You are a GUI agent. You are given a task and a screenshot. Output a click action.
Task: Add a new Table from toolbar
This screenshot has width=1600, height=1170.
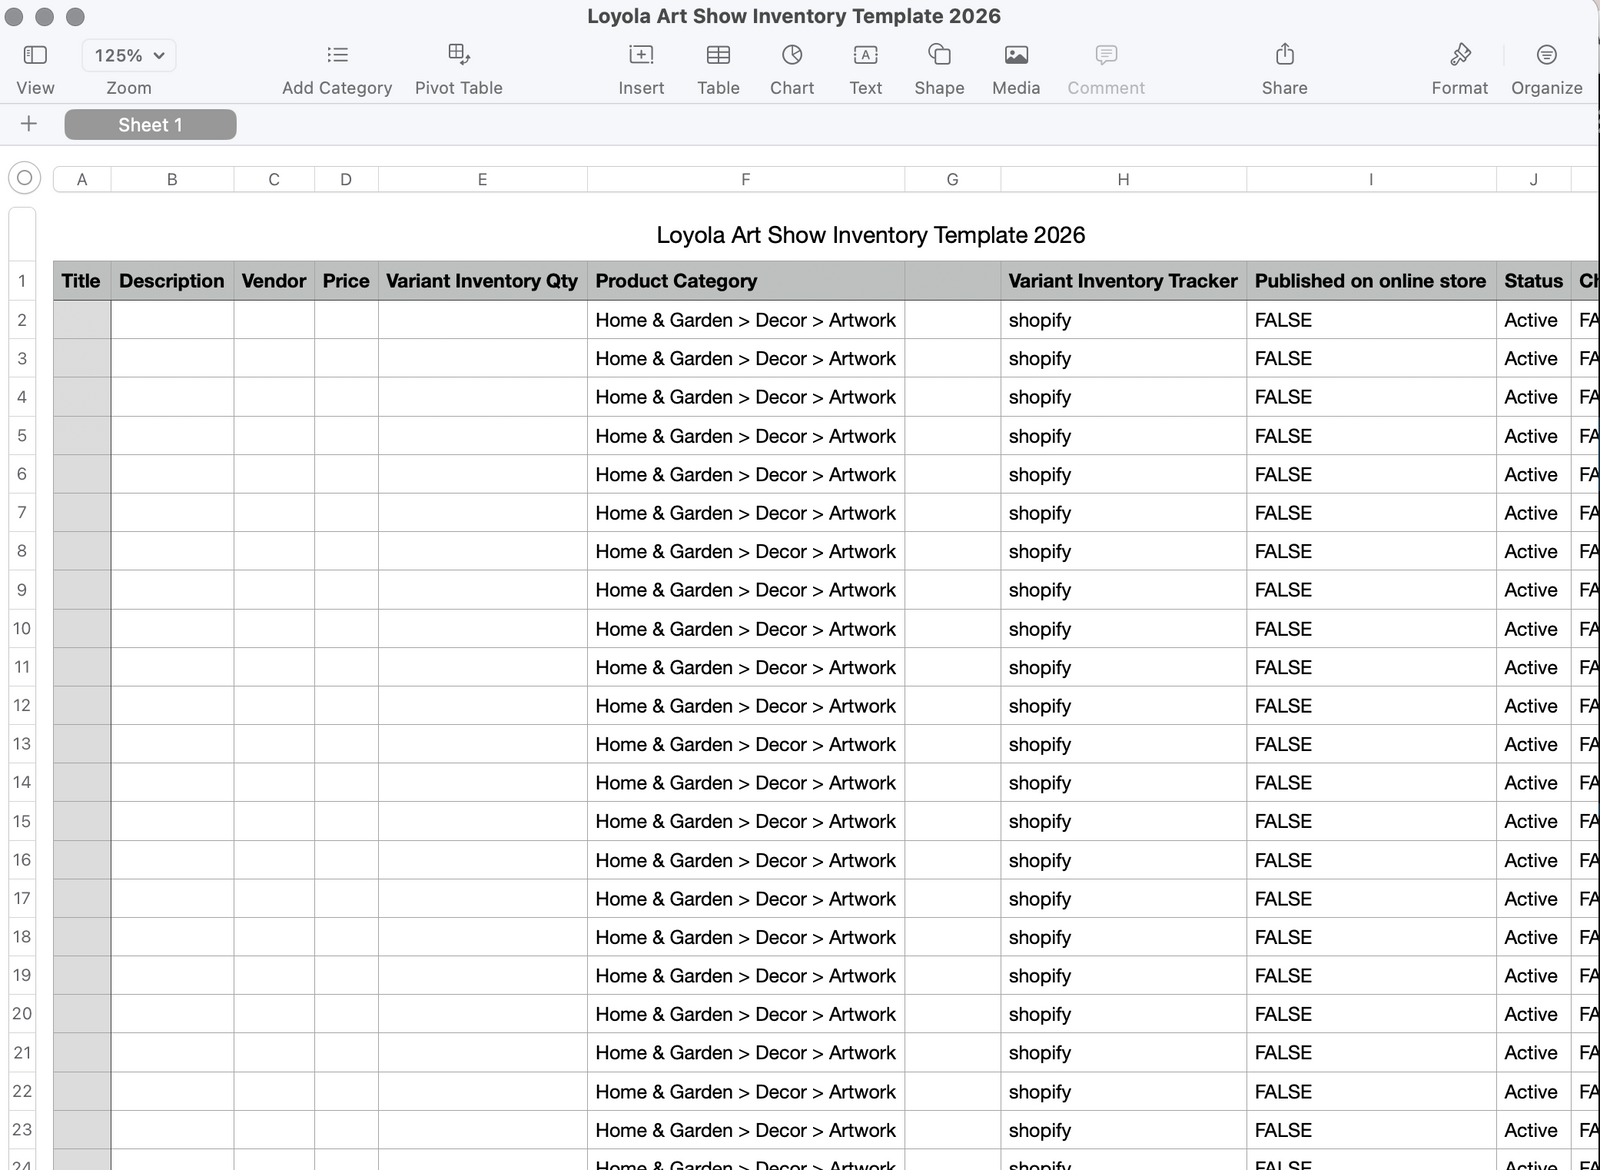pyautogui.click(x=718, y=55)
